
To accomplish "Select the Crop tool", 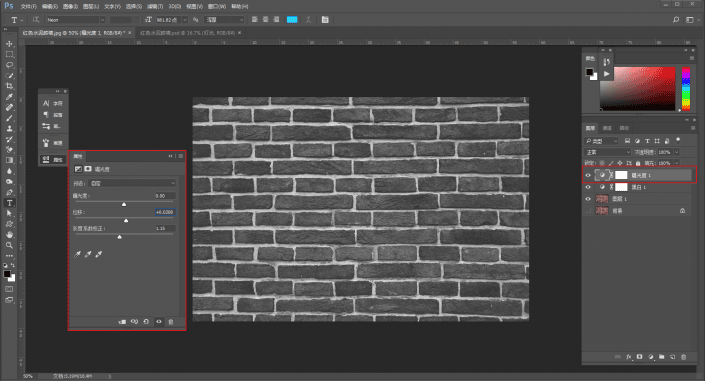I will point(9,86).
